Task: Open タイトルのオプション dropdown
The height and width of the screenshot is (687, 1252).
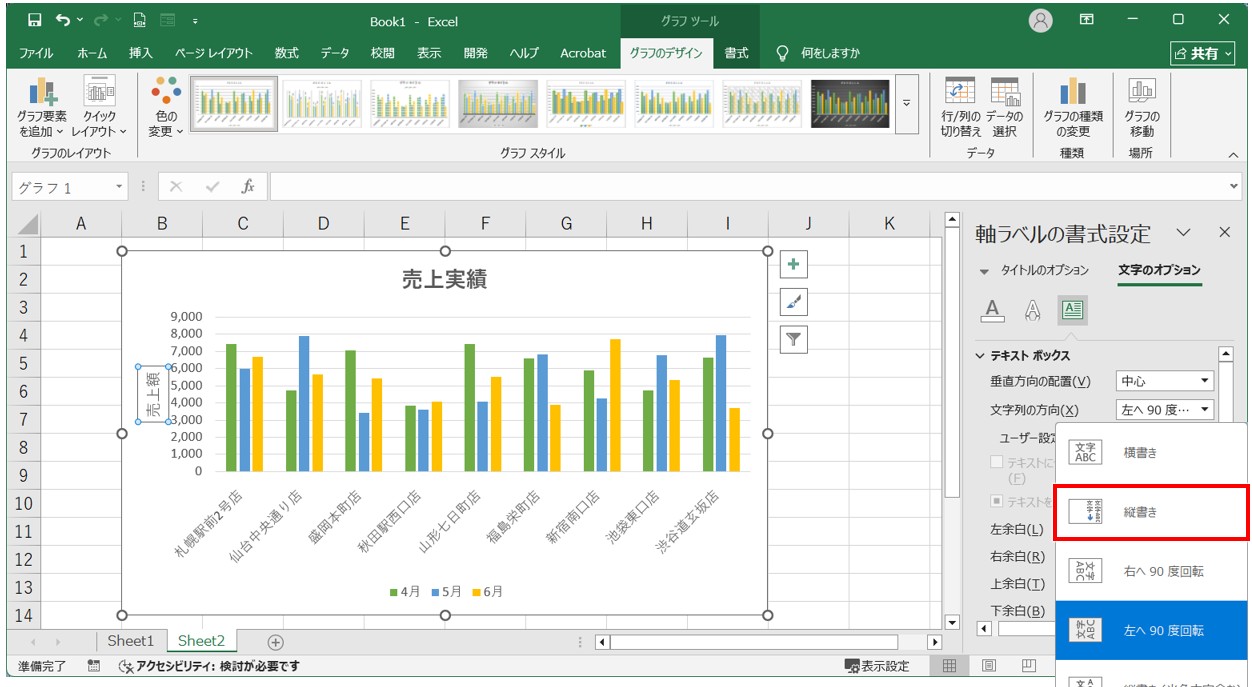Action: tap(1034, 270)
